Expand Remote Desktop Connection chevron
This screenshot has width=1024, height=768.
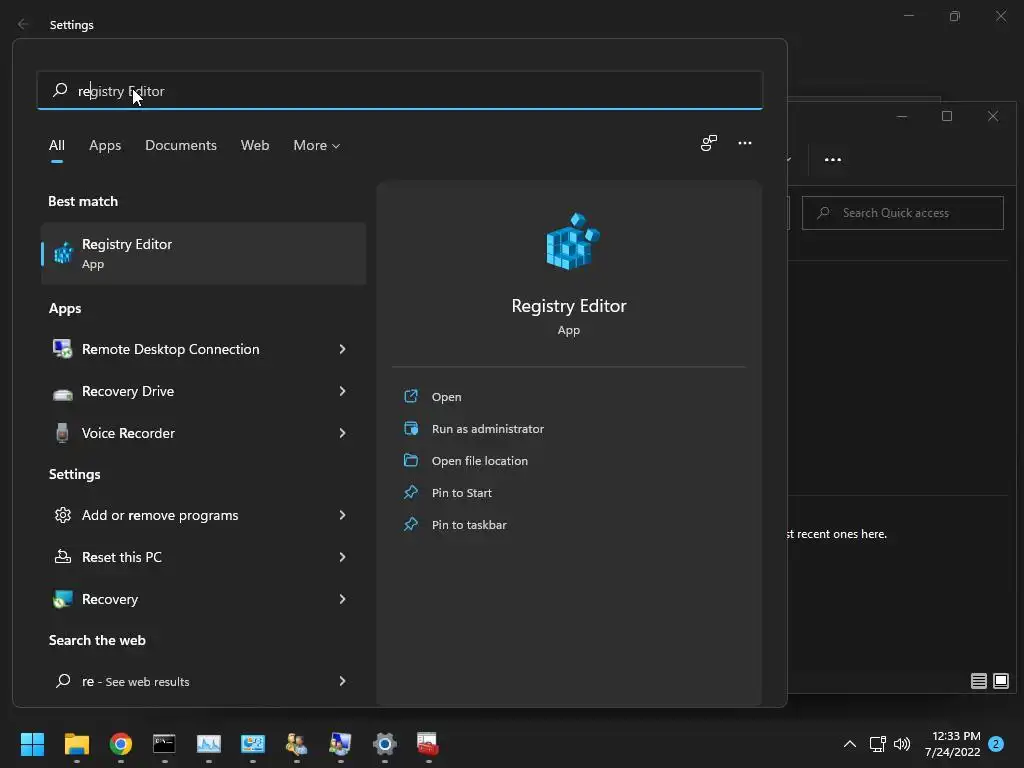coord(342,349)
